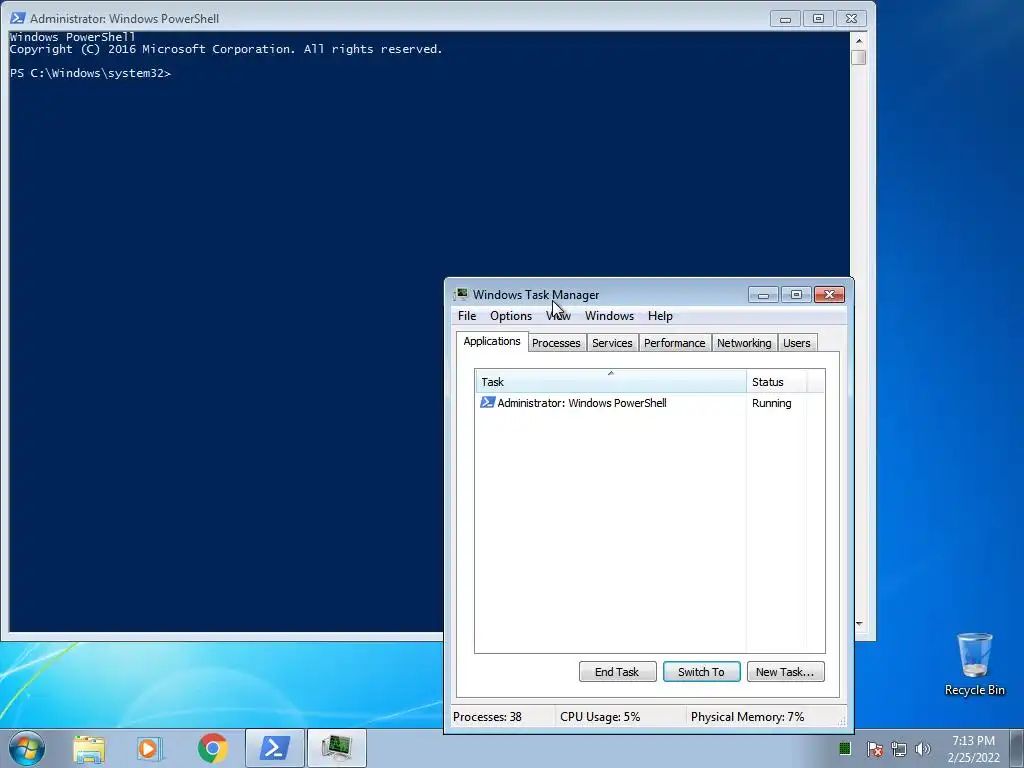The height and width of the screenshot is (768, 1024).
Task: Open the File menu in Task Manager
Action: pyautogui.click(x=467, y=316)
